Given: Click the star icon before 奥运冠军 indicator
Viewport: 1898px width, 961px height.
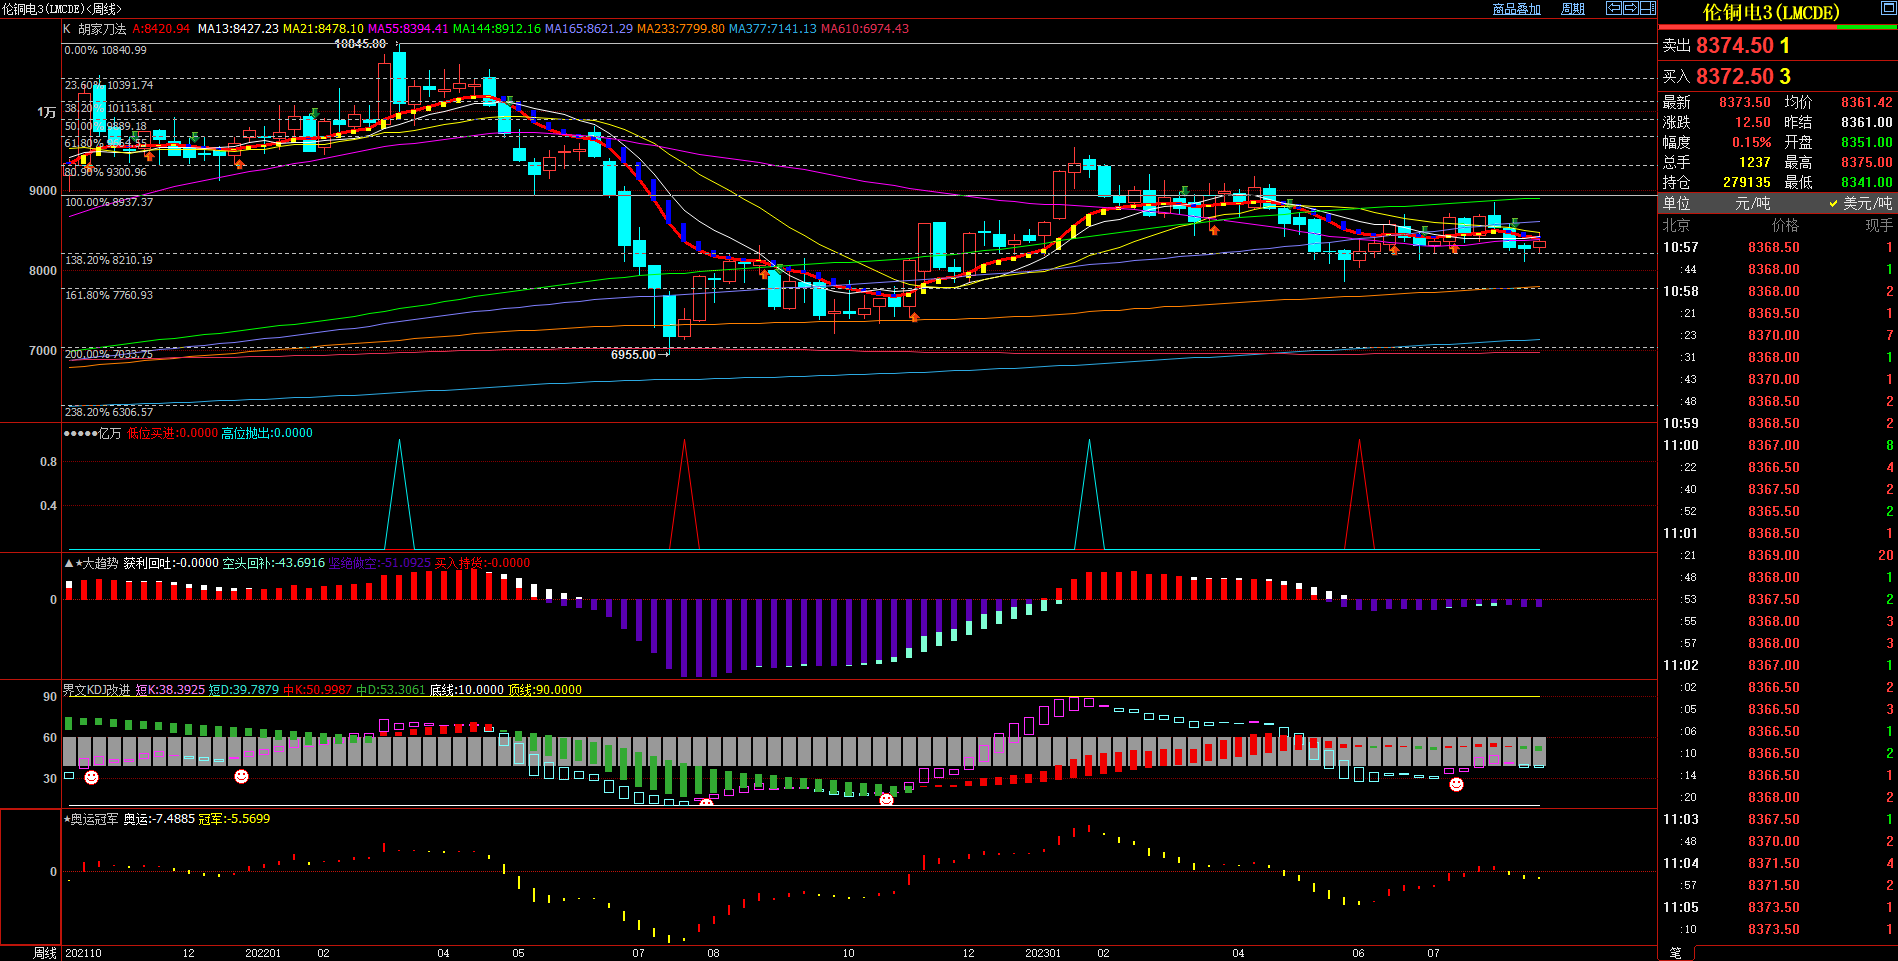Looking at the screenshot, I should (67, 819).
